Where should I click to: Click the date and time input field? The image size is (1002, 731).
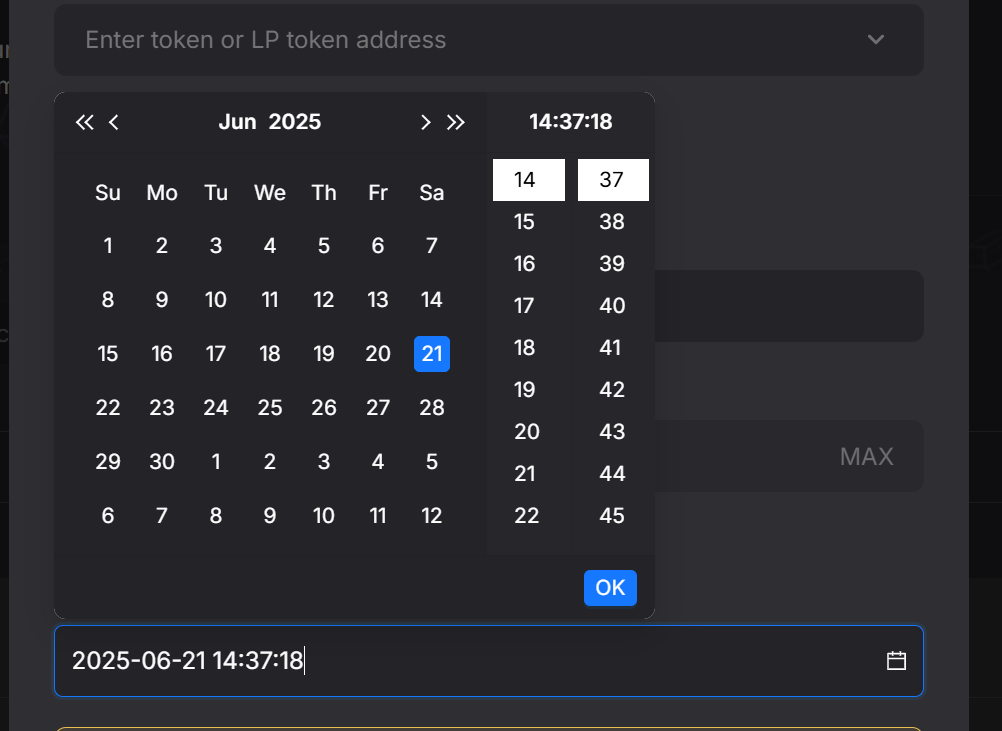[x=470, y=661]
